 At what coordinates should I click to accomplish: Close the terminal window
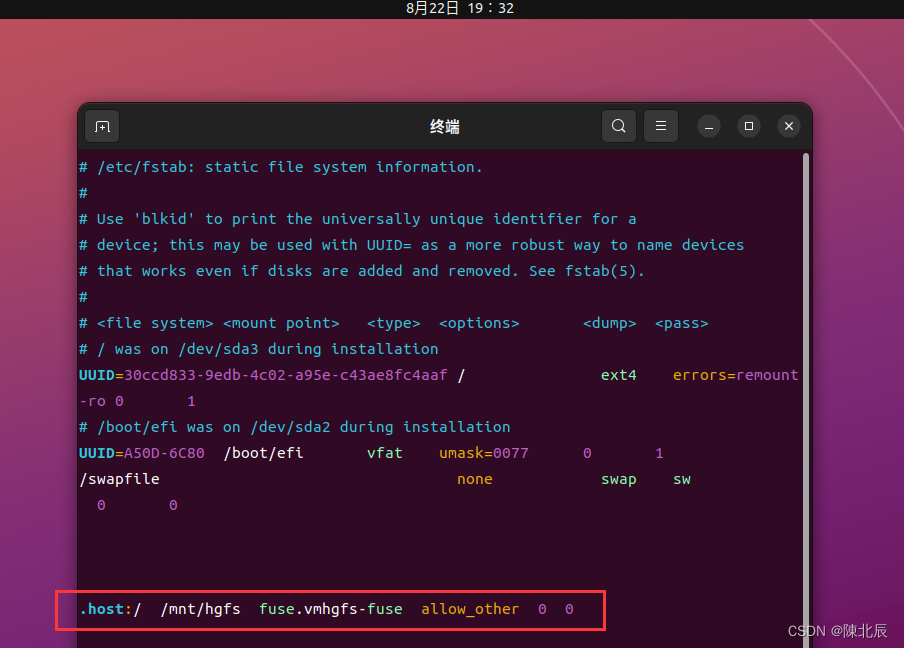(x=789, y=126)
